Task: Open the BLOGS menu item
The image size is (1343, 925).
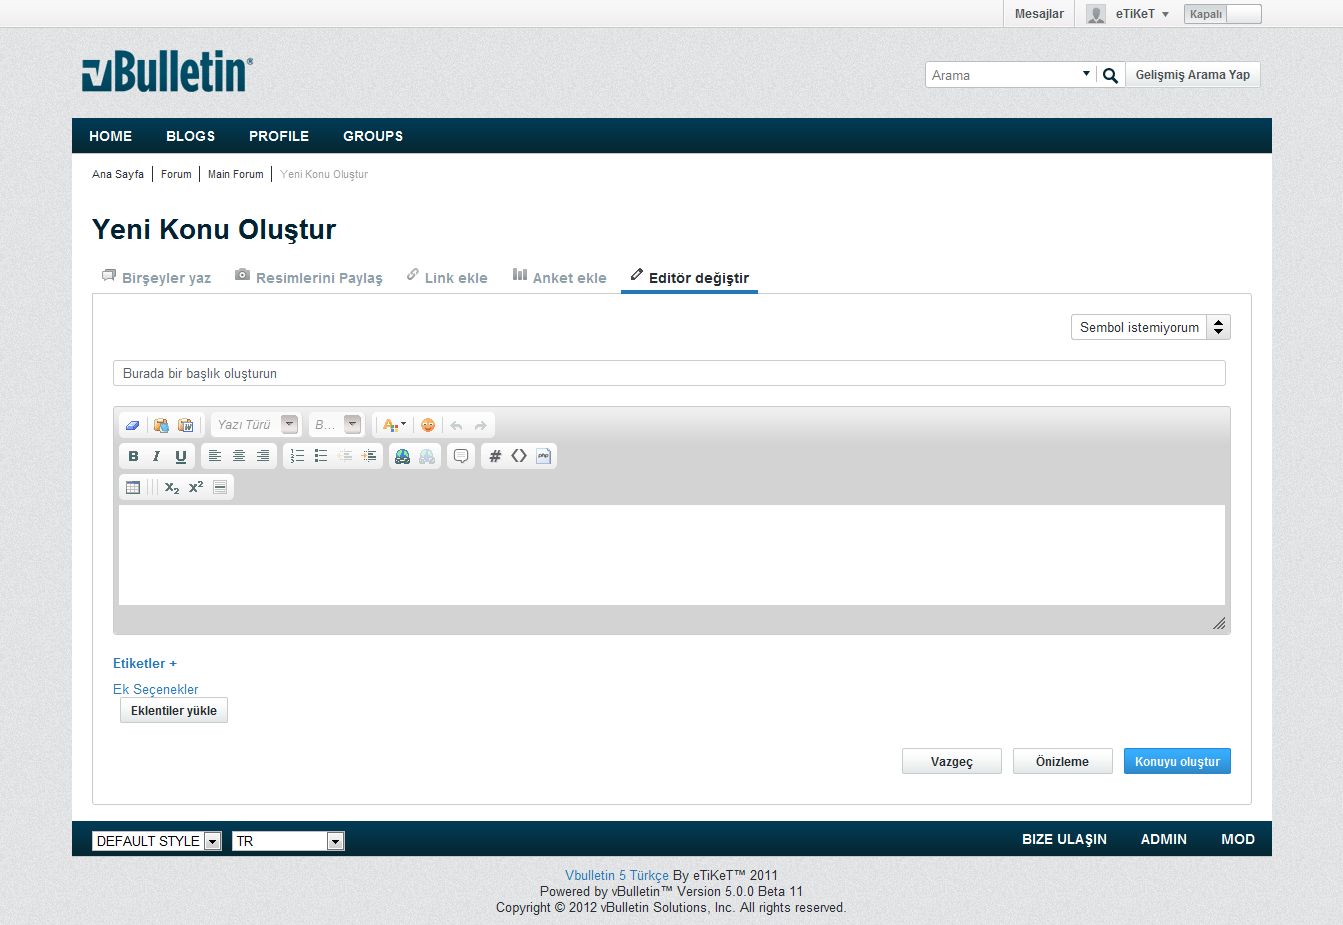Action: (190, 136)
